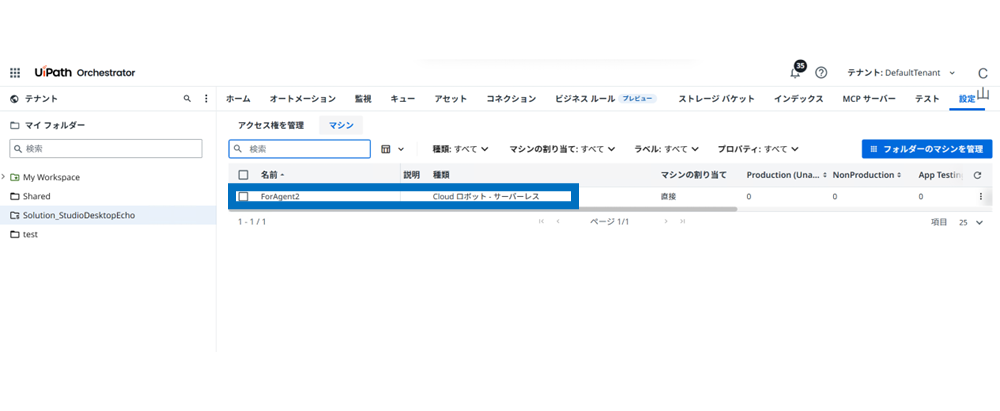Refresh the machines table
This screenshot has height=411, width=1000.
click(977, 174)
